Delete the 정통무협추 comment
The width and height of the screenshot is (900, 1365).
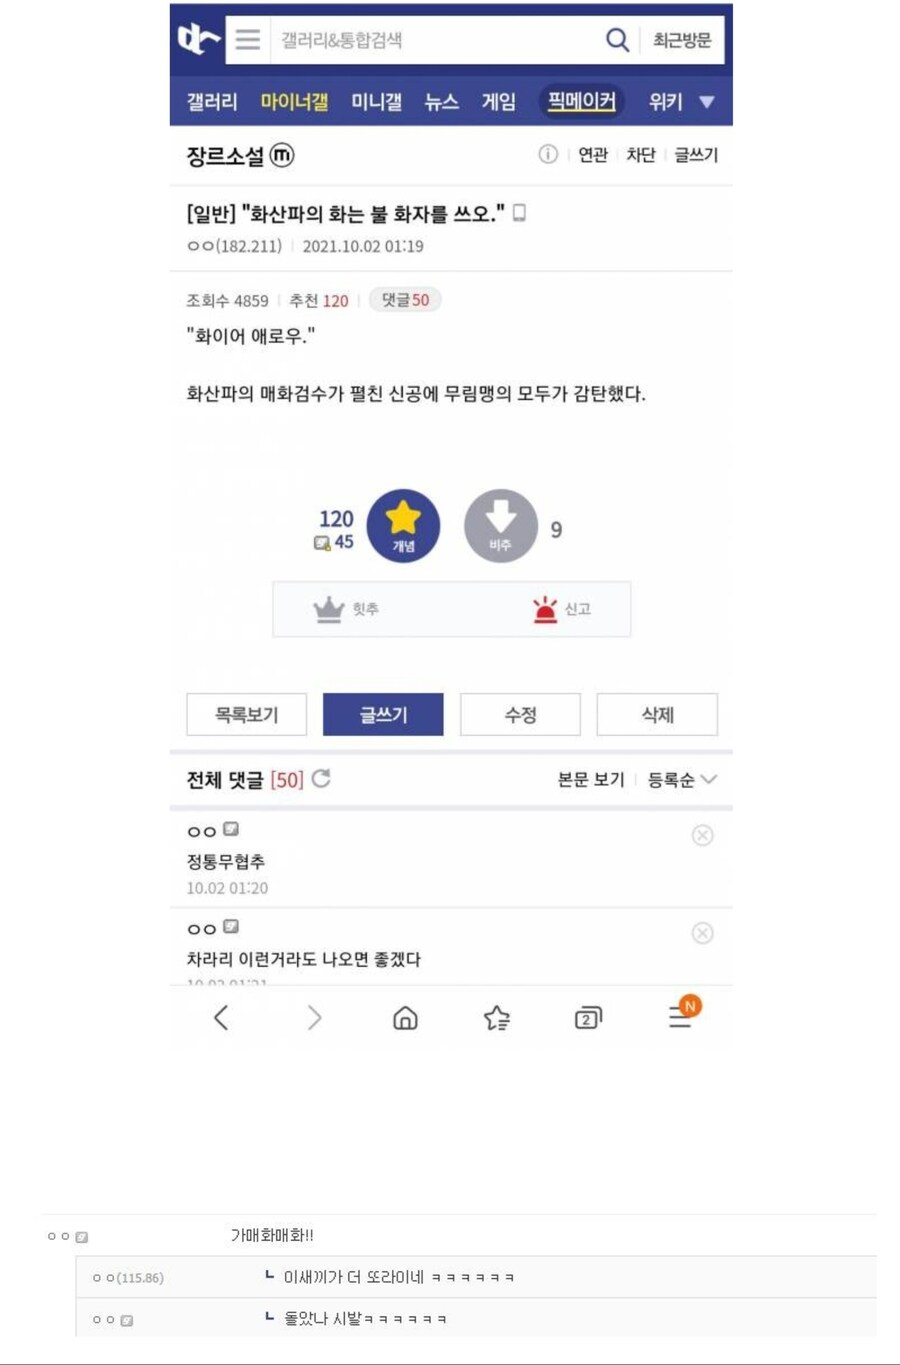pos(702,835)
